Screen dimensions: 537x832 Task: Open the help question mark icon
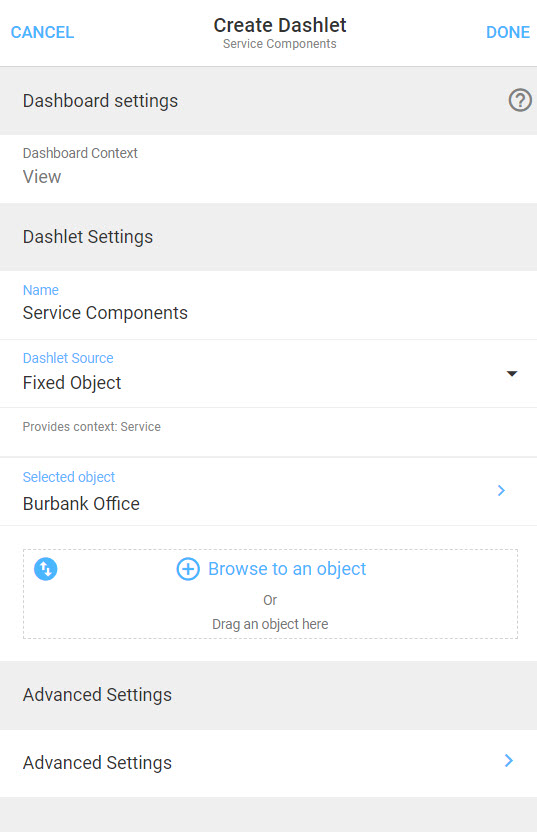click(520, 100)
